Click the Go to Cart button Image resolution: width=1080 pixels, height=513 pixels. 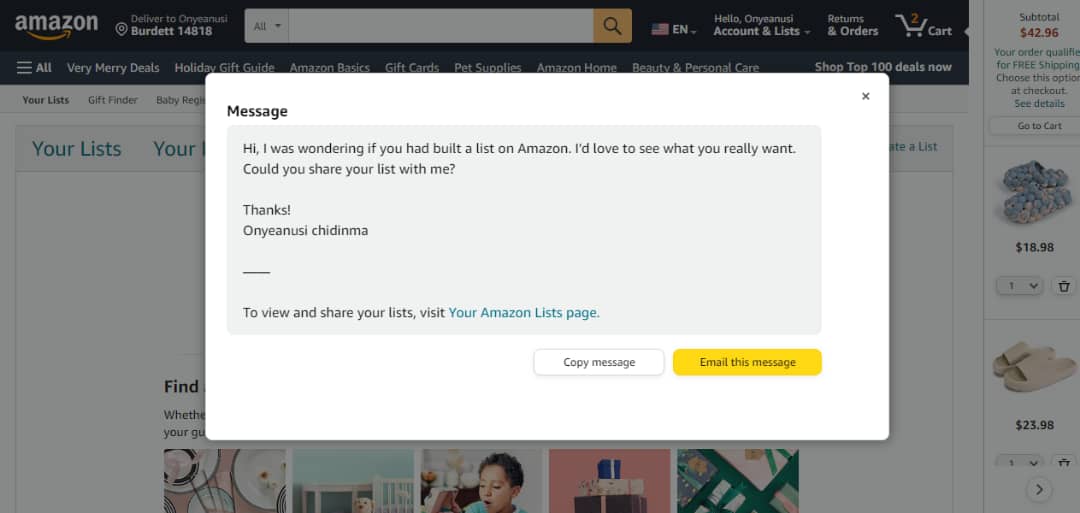point(1039,125)
